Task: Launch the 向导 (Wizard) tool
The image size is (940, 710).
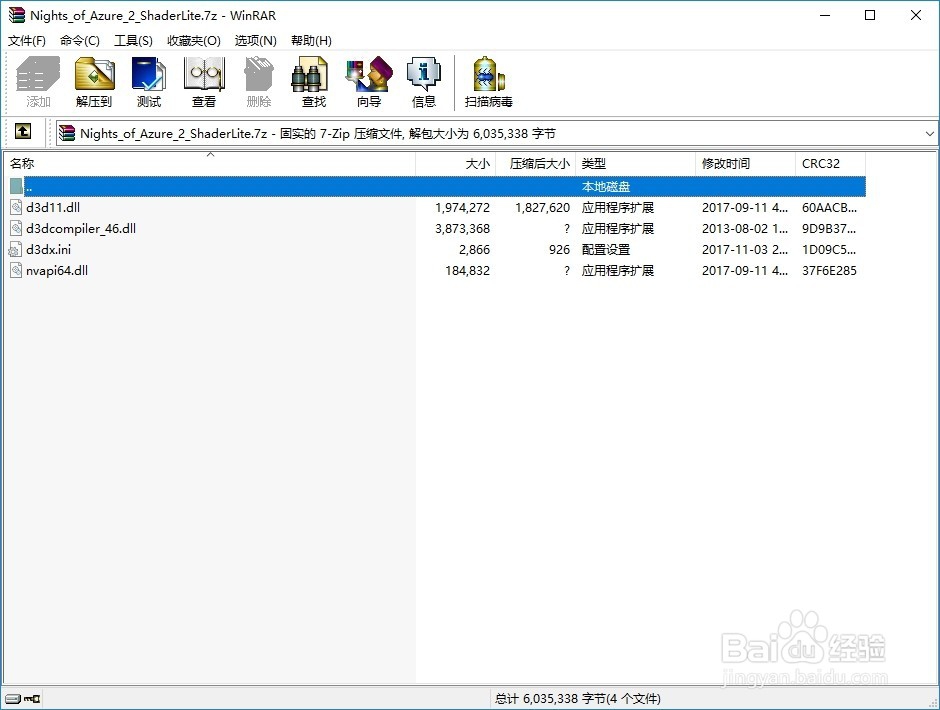Action: click(369, 82)
